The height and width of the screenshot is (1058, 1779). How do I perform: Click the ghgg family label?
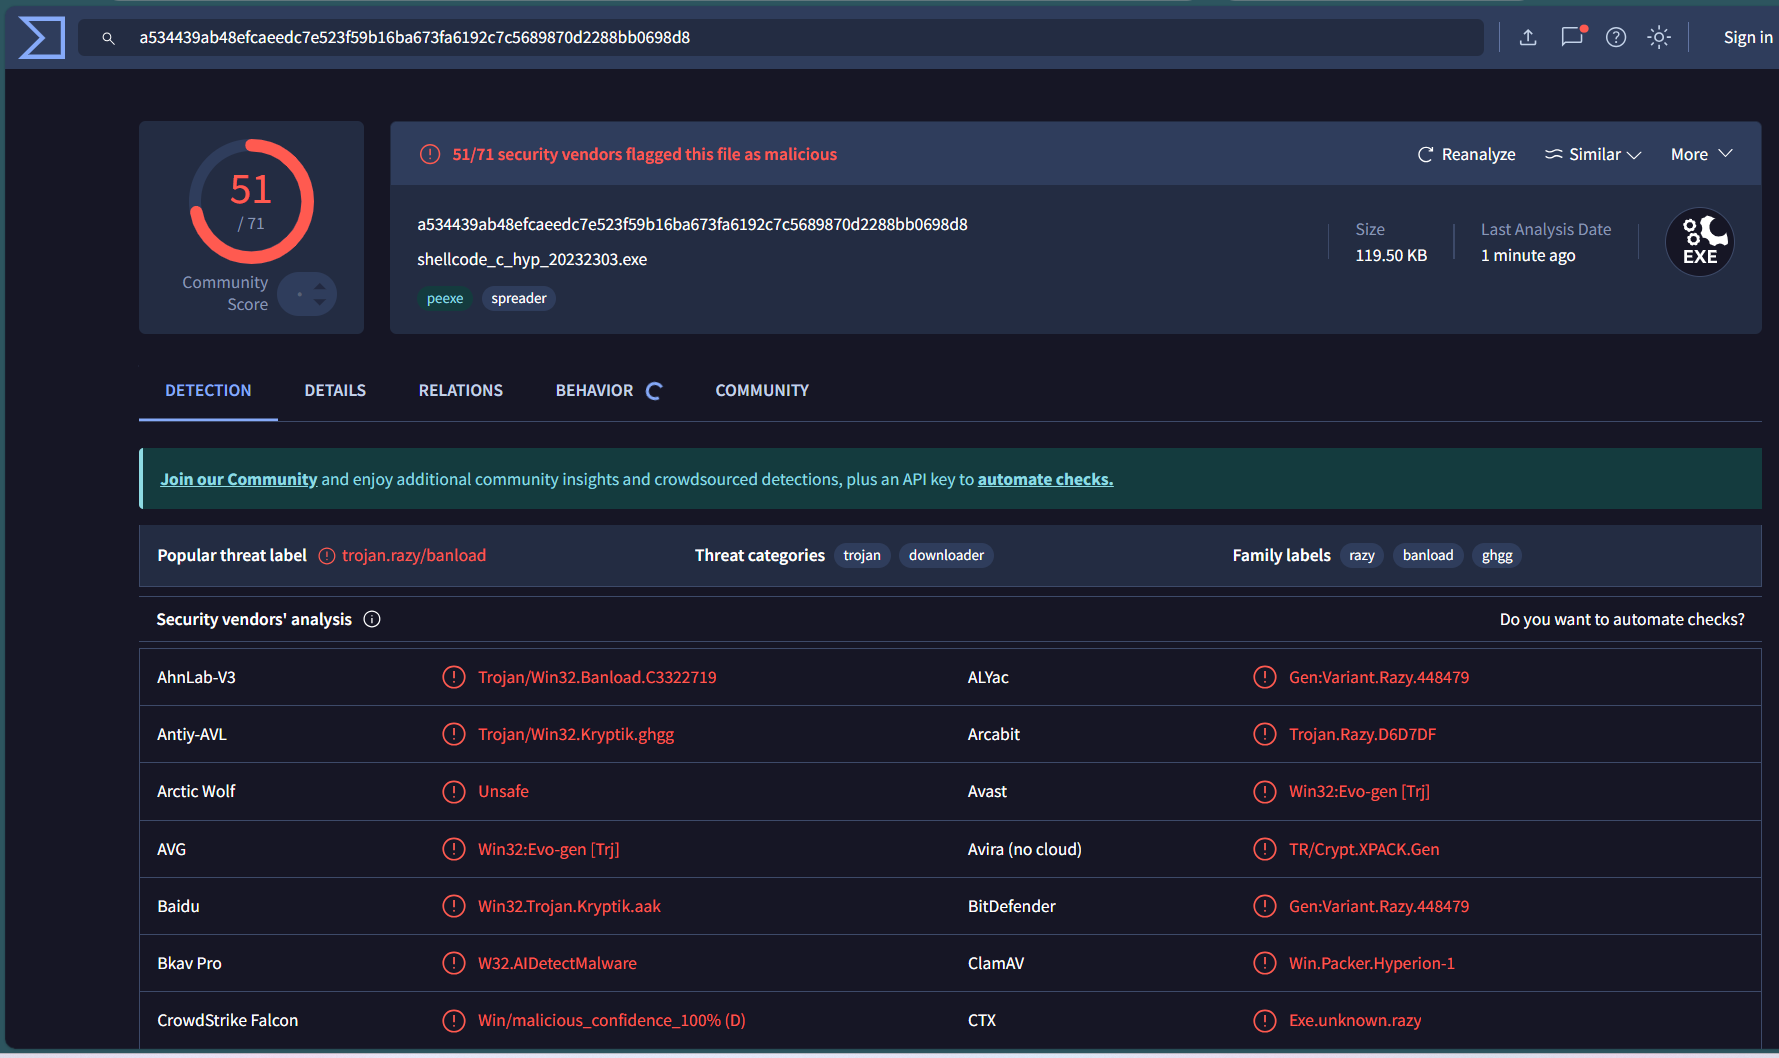pyautogui.click(x=1497, y=555)
